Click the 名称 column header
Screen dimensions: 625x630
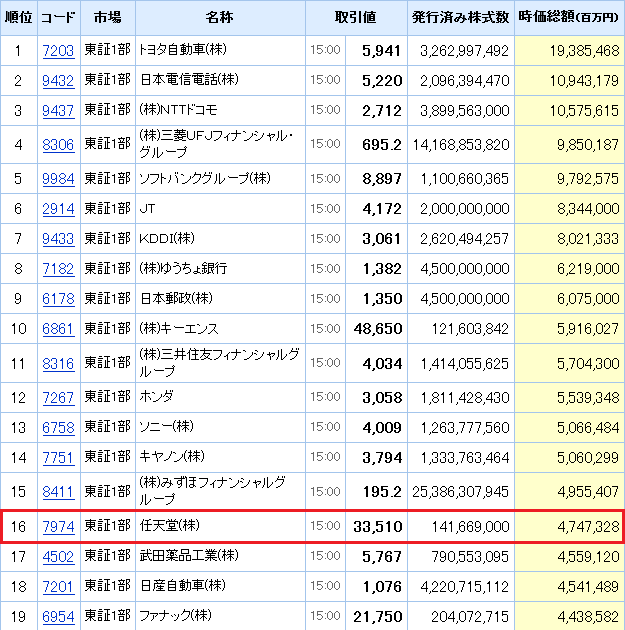pyautogui.click(x=220, y=18)
